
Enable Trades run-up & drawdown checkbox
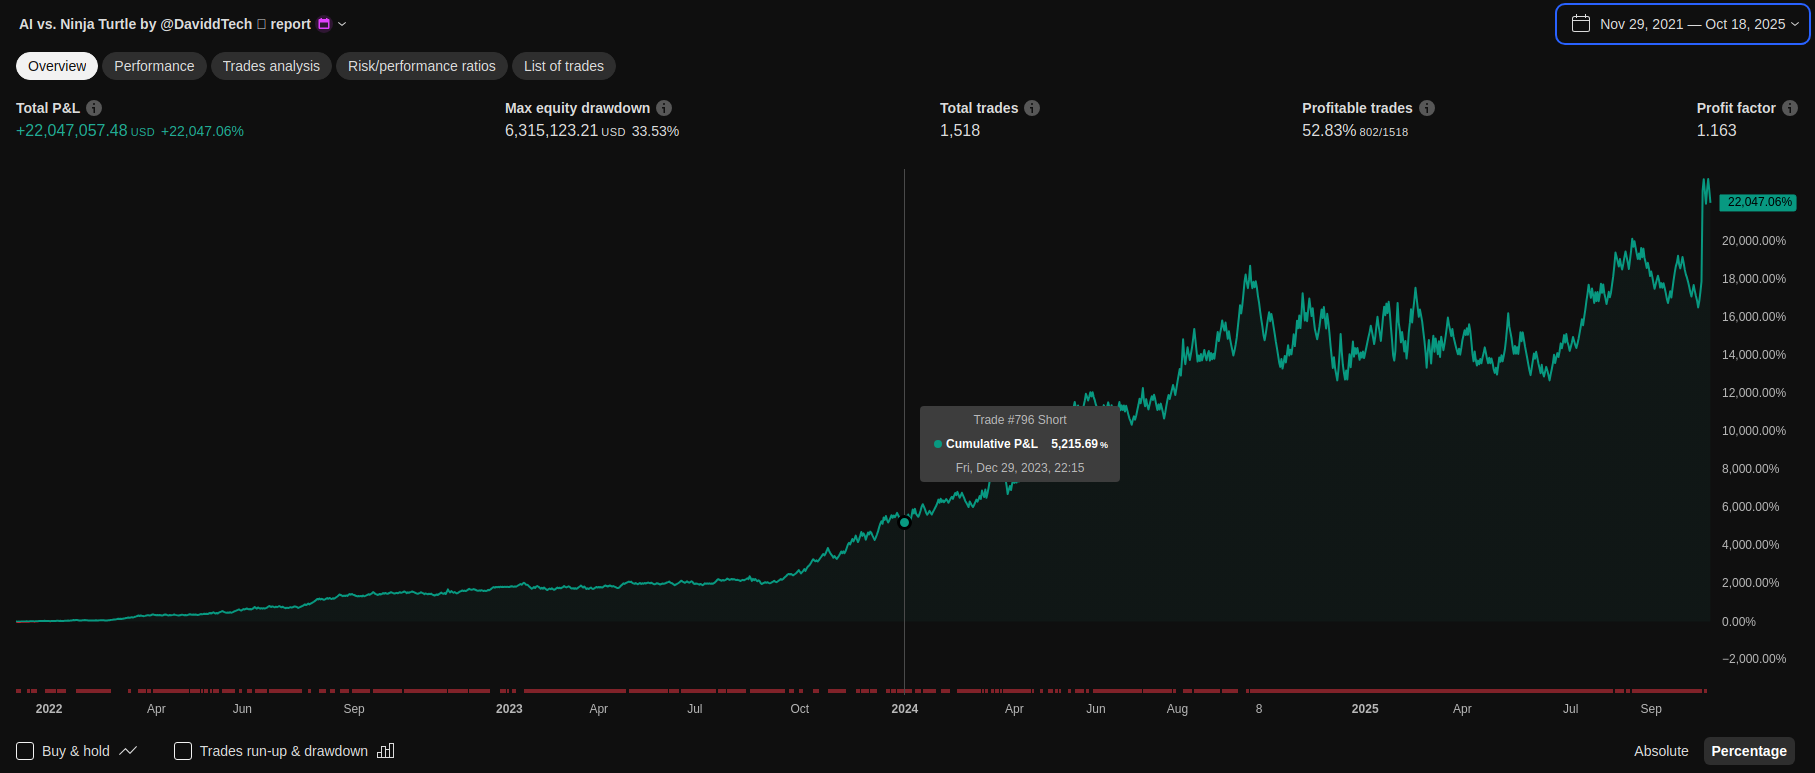pyautogui.click(x=183, y=751)
